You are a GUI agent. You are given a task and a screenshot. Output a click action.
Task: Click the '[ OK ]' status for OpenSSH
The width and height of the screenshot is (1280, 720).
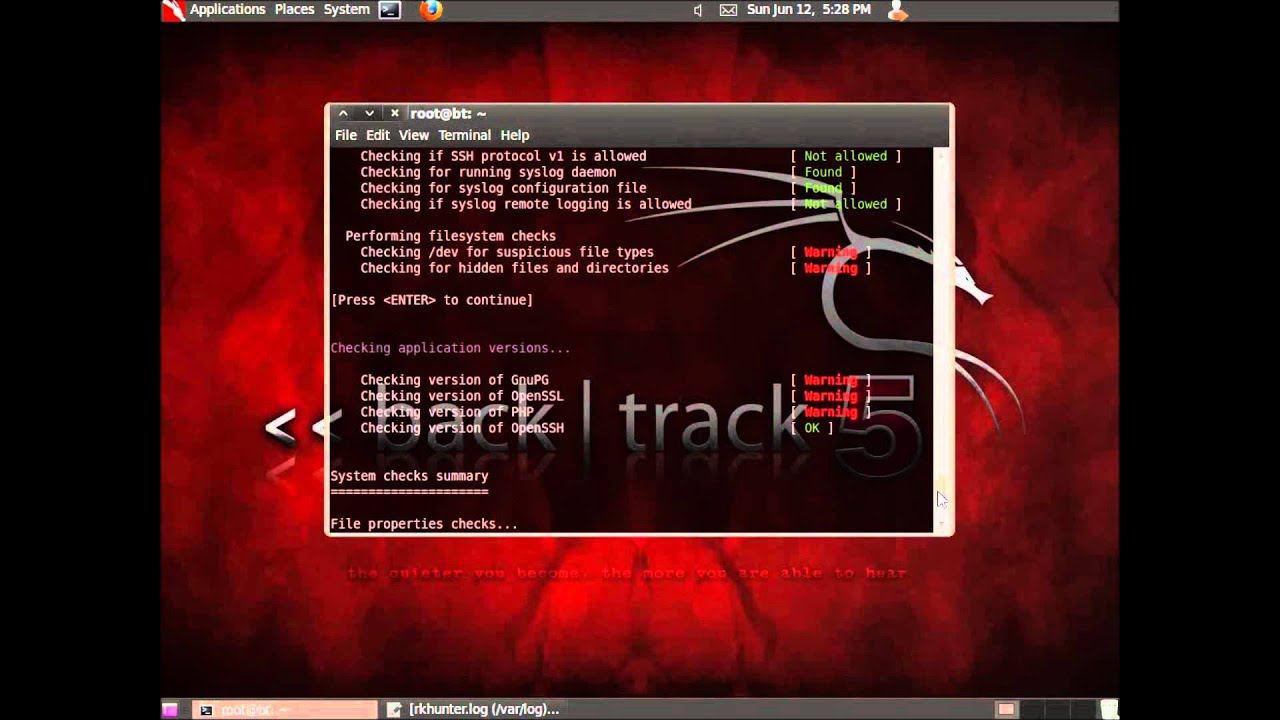coord(812,428)
